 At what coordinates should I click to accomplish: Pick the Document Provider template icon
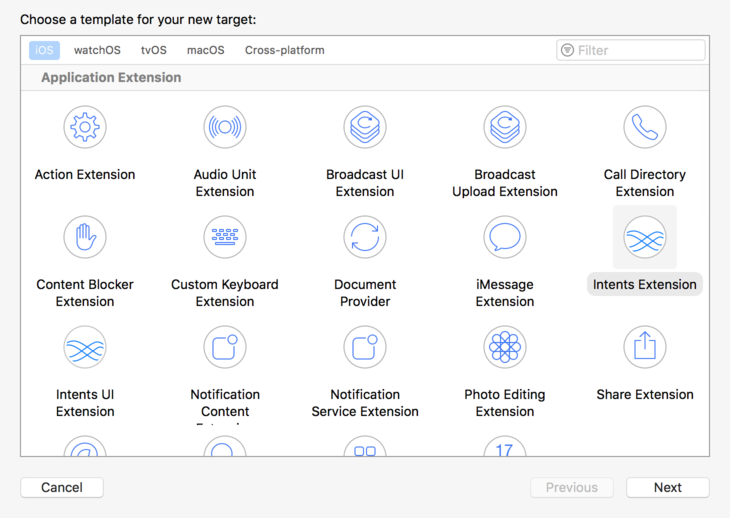[365, 238]
